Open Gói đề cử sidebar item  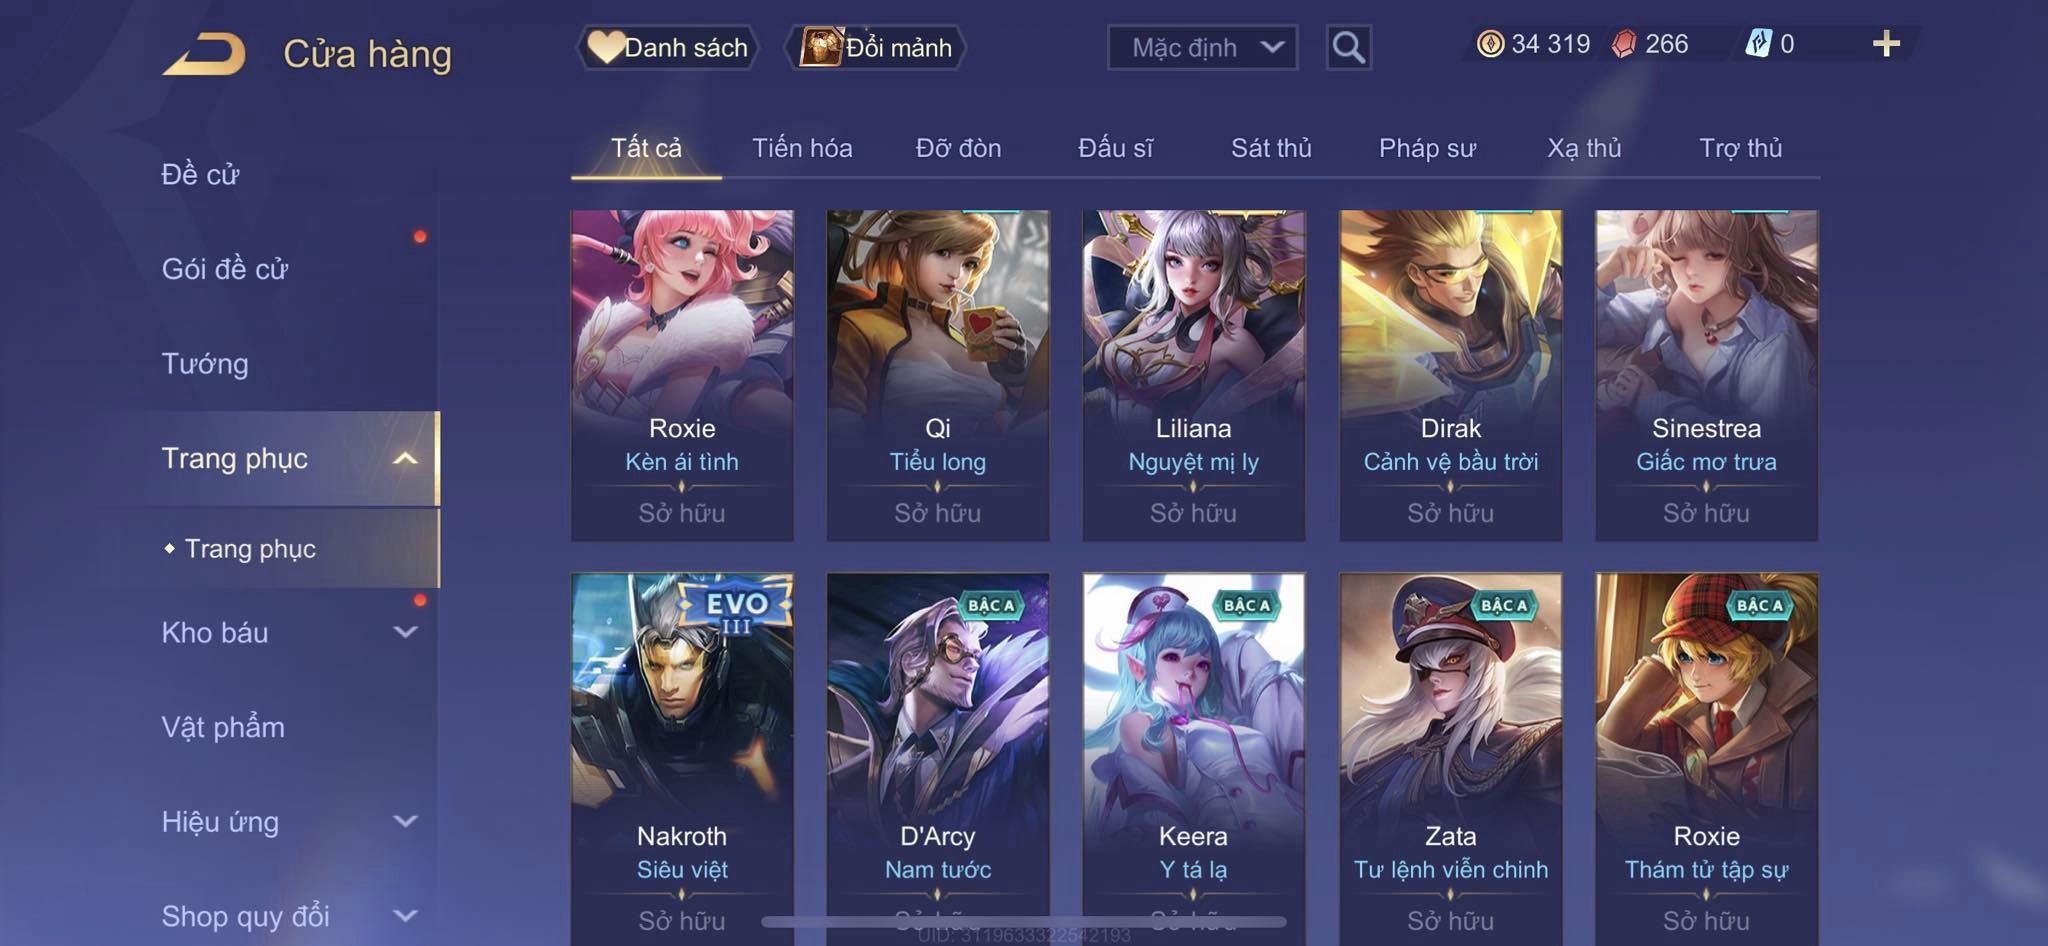click(x=225, y=269)
